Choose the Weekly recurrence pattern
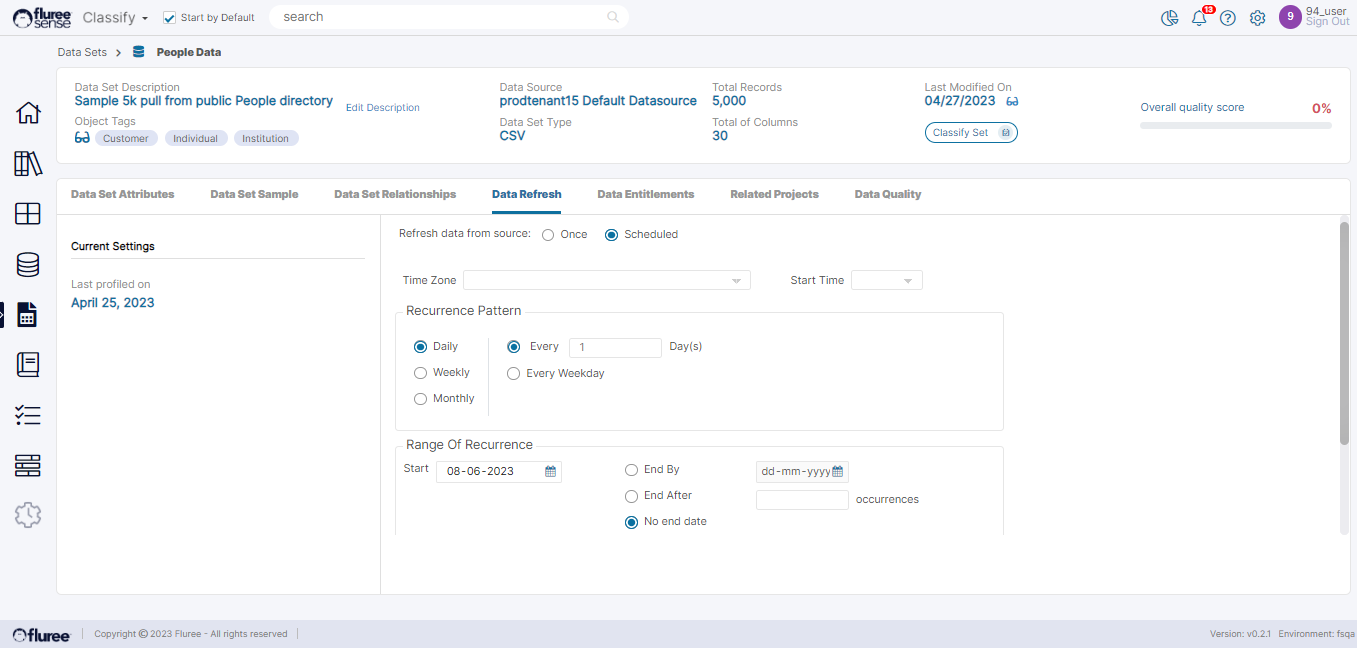 [421, 373]
